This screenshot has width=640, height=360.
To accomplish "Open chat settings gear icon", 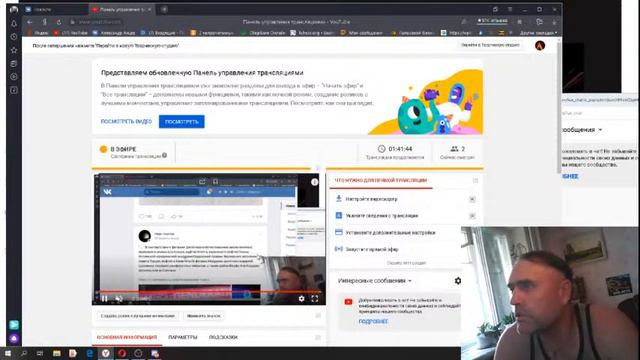I will 458,281.
